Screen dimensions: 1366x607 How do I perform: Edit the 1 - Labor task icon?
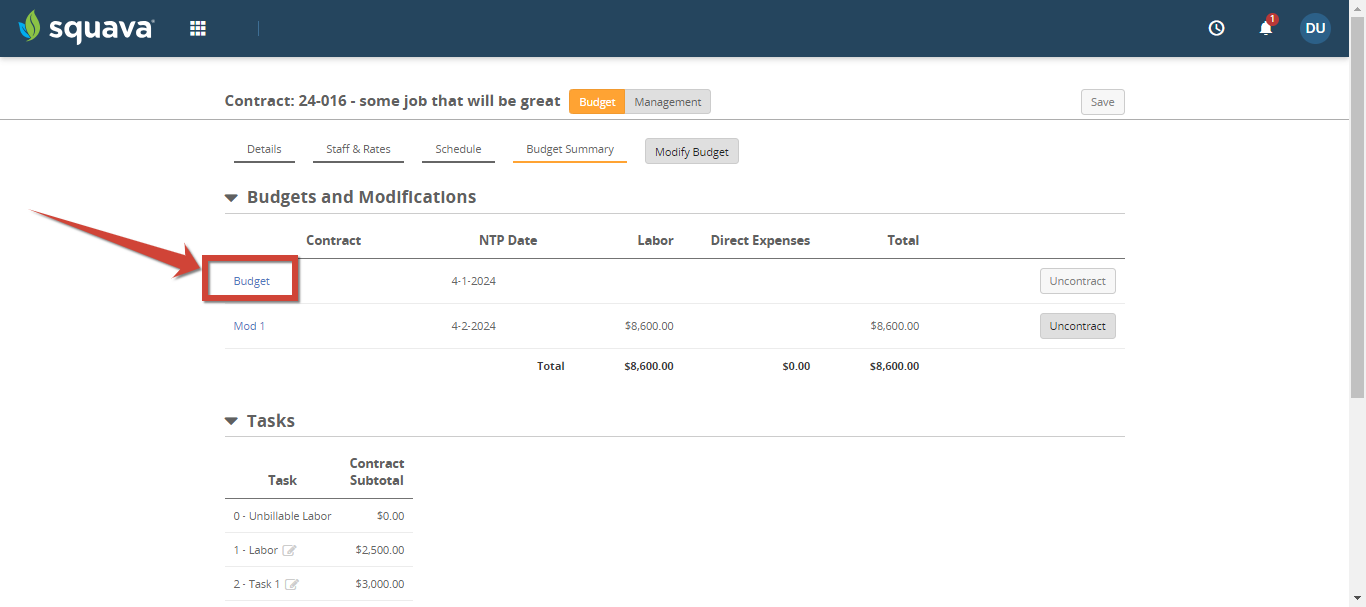pos(289,550)
